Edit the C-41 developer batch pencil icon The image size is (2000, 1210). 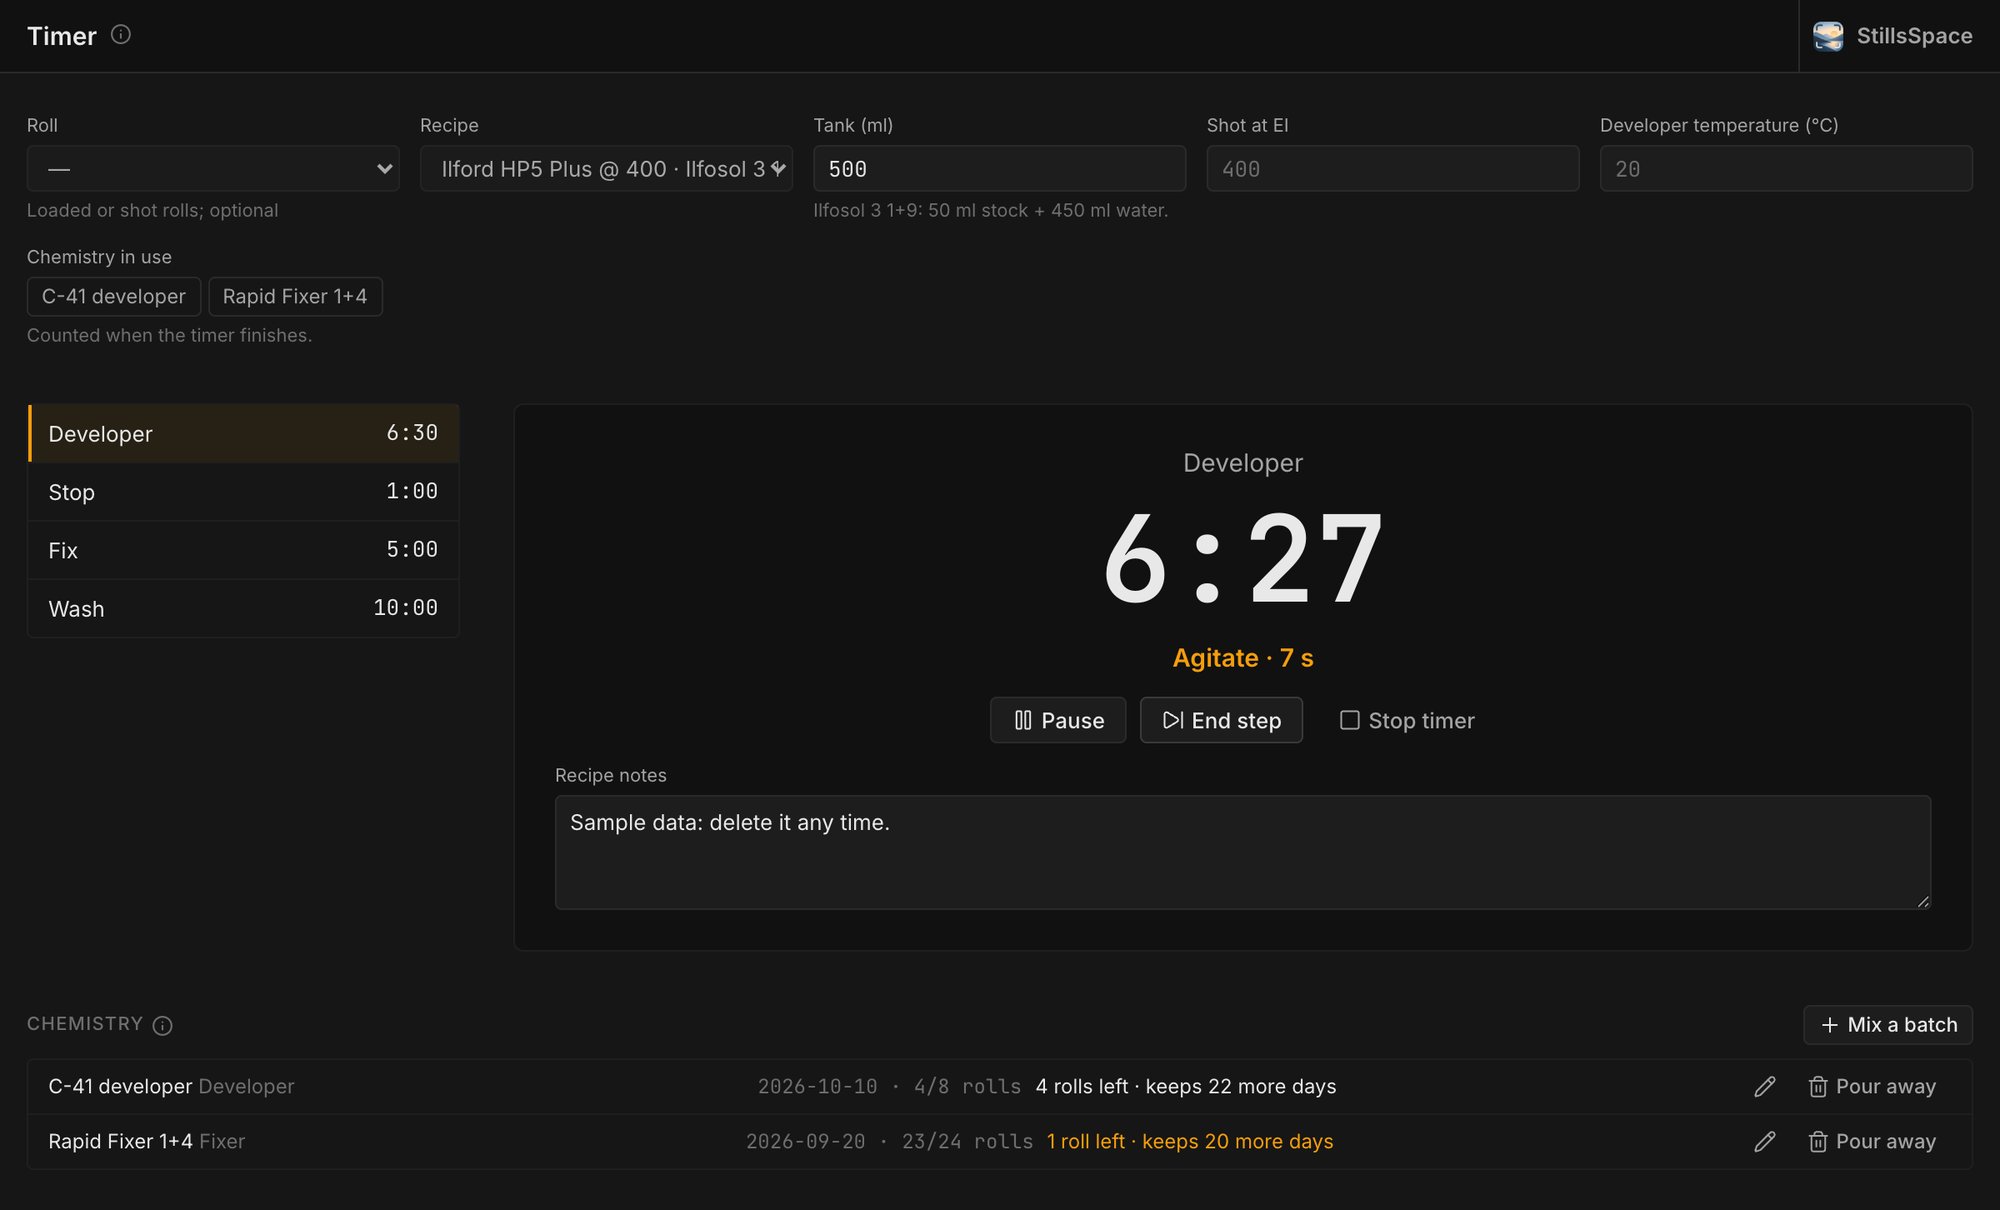[1765, 1087]
